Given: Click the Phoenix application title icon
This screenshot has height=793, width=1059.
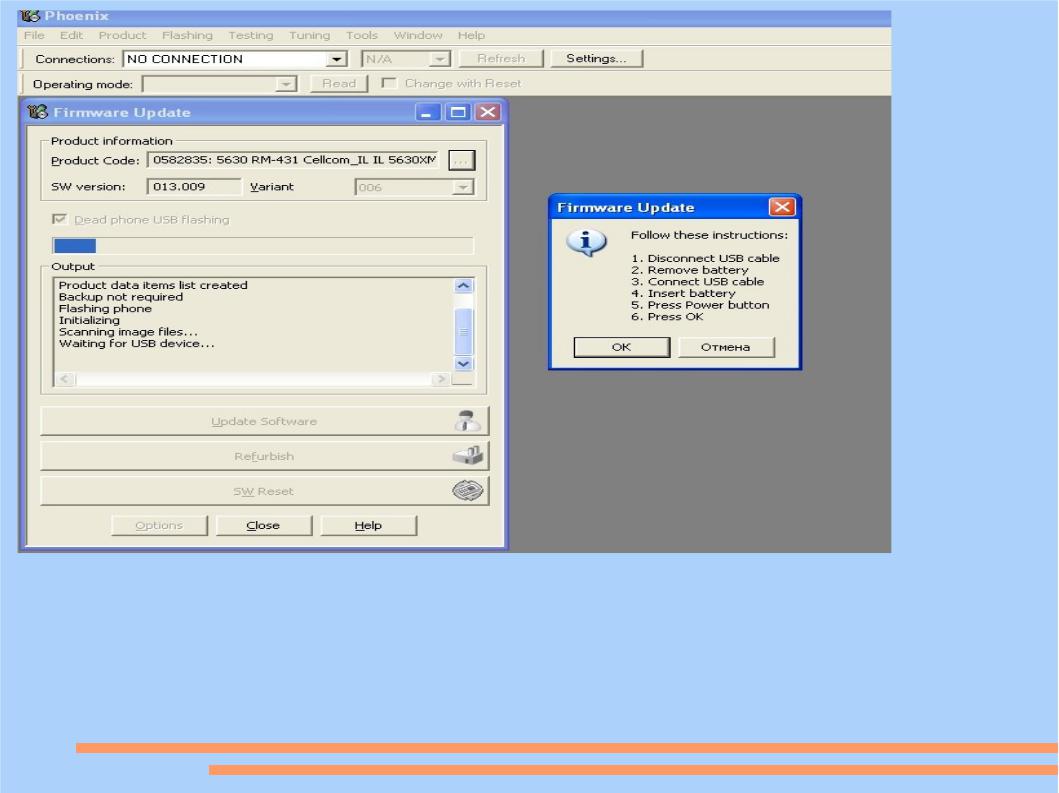Looking at the screenshot, I should click(30, 16).
